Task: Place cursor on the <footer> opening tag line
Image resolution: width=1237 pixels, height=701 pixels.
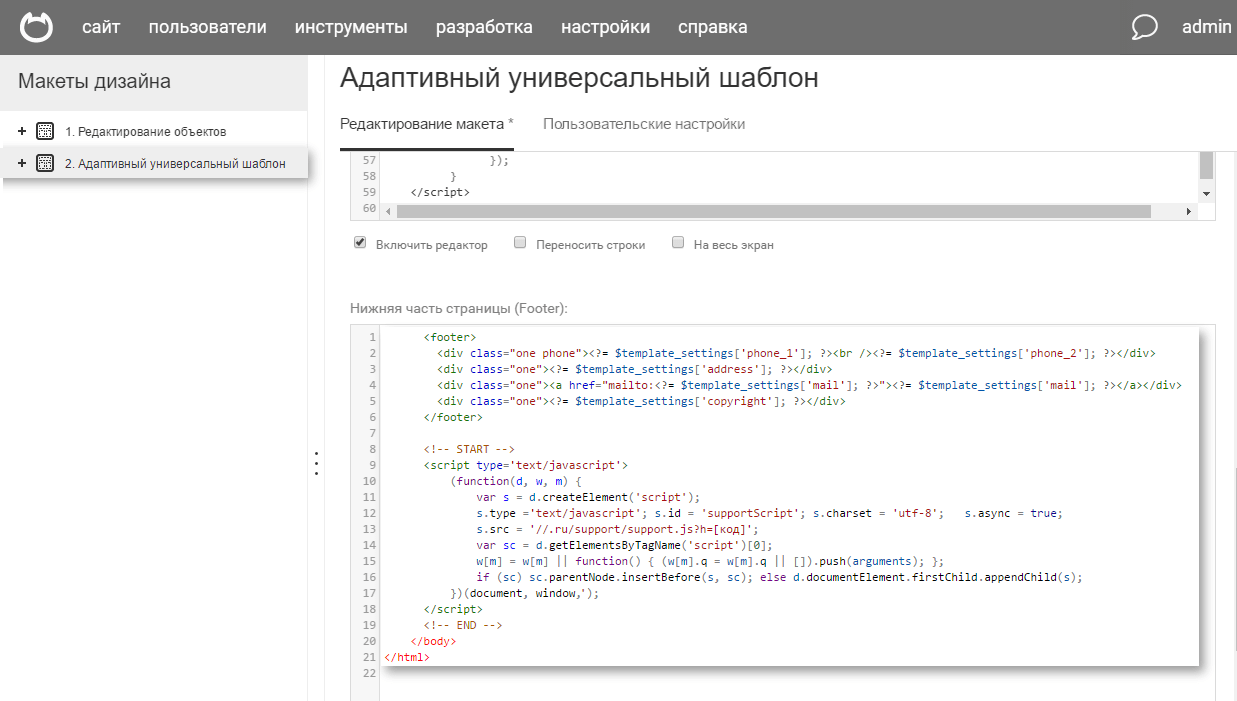Action: pyautogui.click(x=450, y=337)
